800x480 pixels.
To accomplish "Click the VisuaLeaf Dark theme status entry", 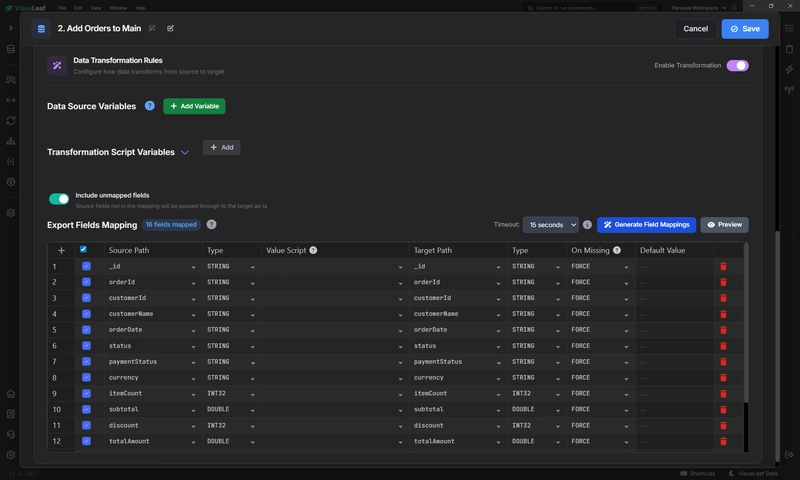I will (753, 473).
